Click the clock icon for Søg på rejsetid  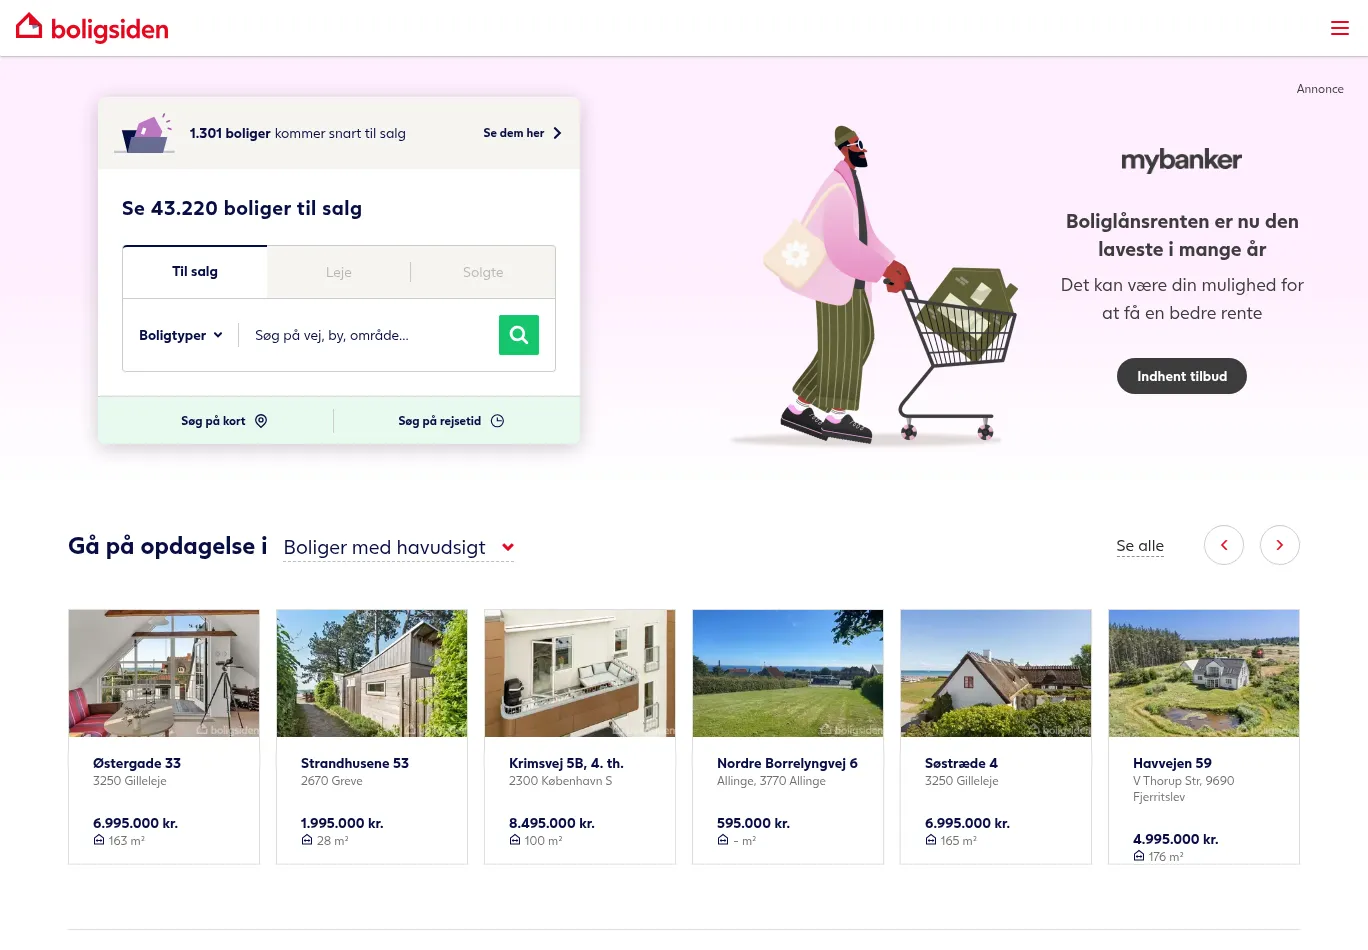pos(498,421)
